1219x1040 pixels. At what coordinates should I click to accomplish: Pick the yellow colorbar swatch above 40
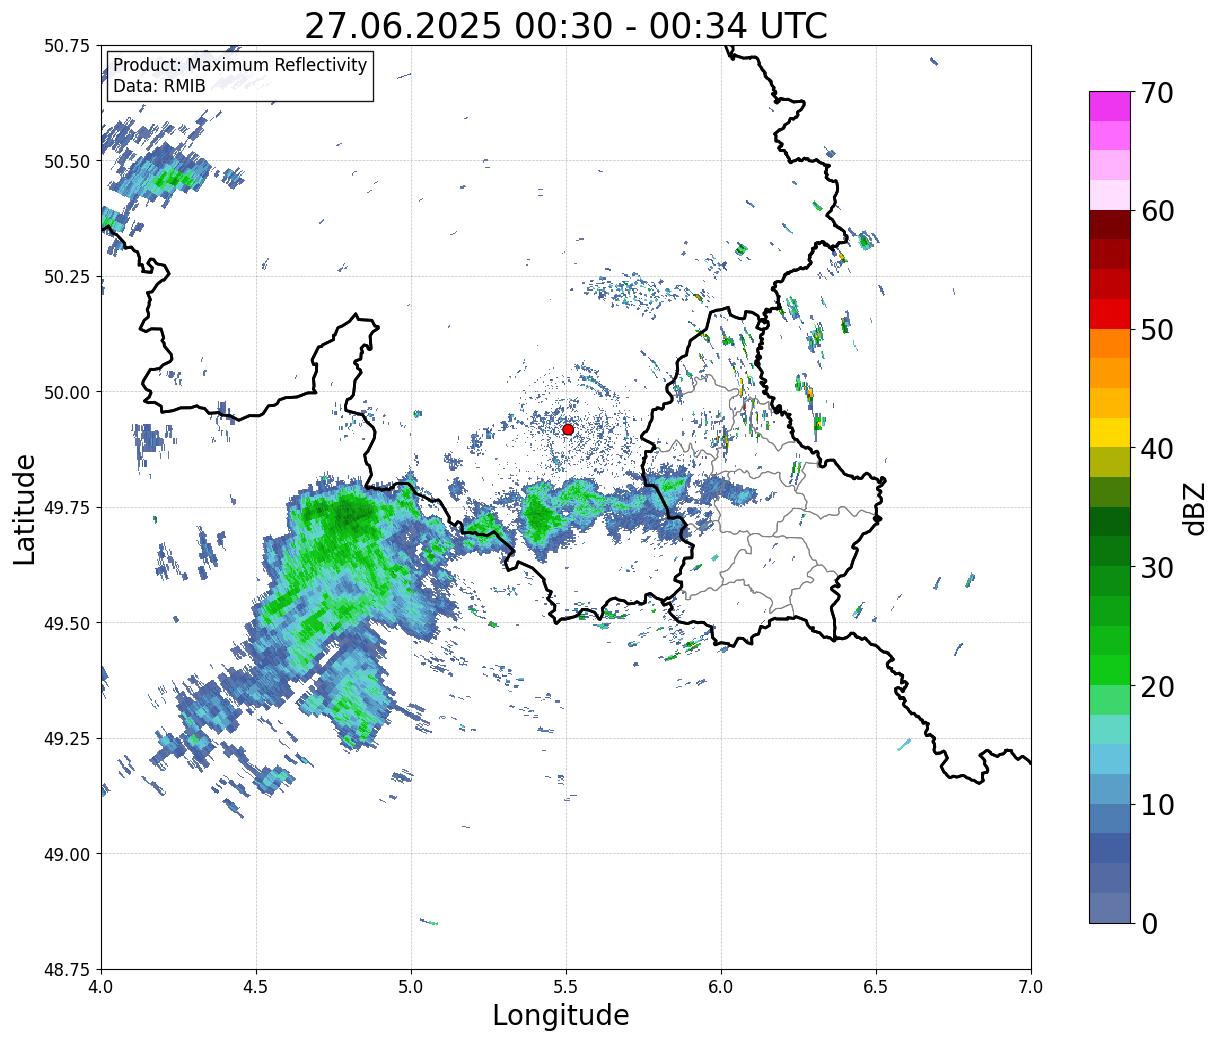click(x=1110, y=433)
